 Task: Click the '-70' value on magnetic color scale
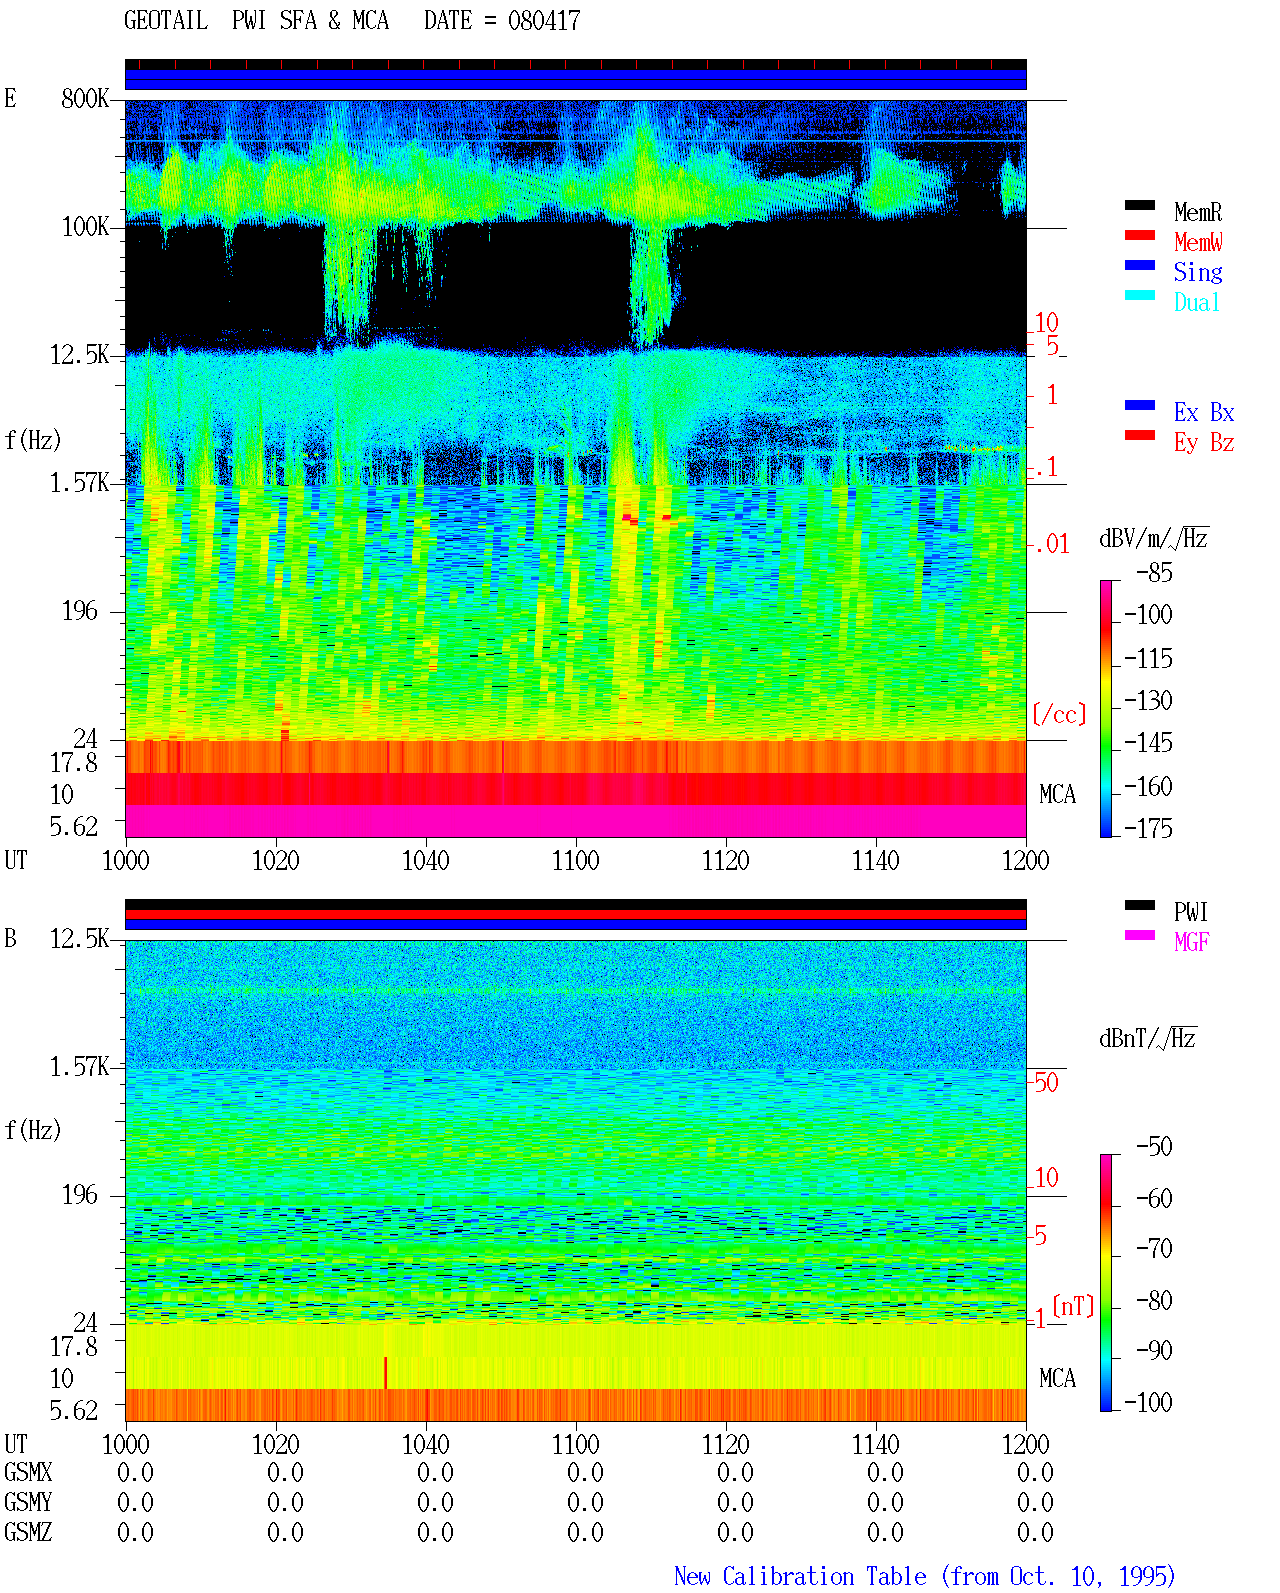[1155, 1248]
